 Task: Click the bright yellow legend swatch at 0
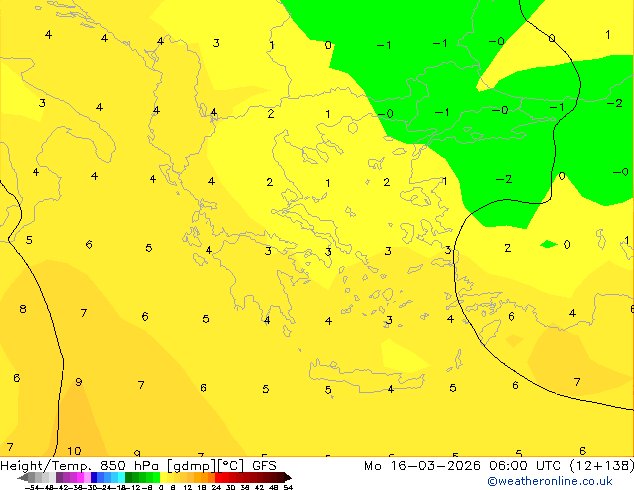163,477
